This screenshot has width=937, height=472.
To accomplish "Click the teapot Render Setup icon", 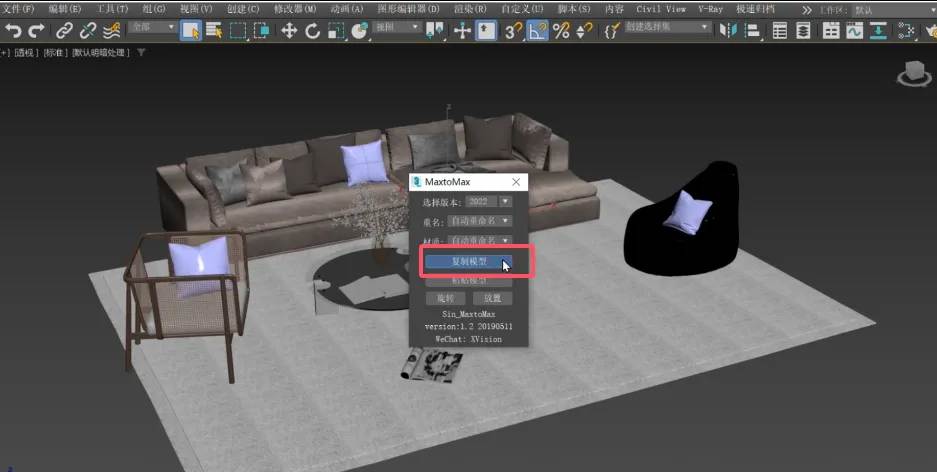I will click(x=931, y=30).
